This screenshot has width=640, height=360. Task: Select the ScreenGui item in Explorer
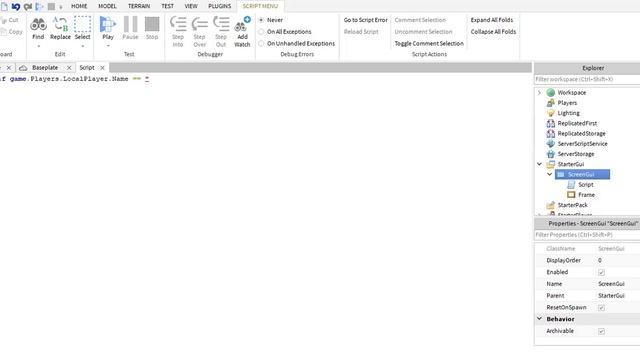582,174
